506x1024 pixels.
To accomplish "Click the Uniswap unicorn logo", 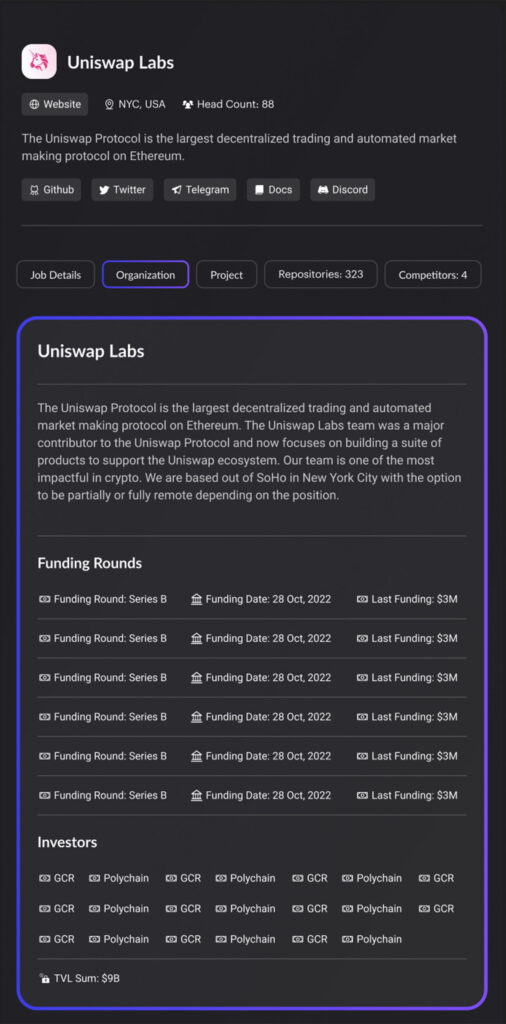I will [39, 62].
